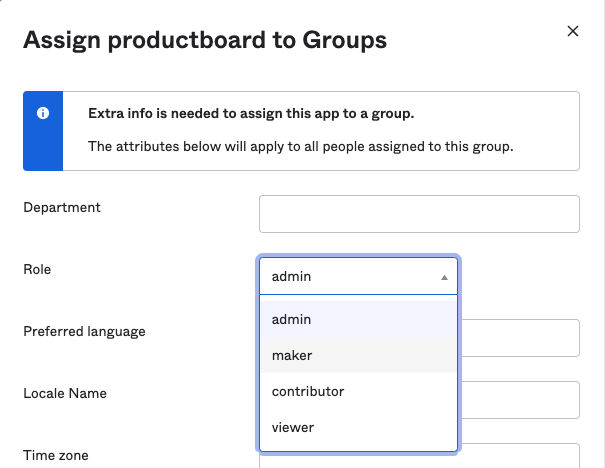Click the Preferred language input field
The image size is (605, 468).
(520, 338)
